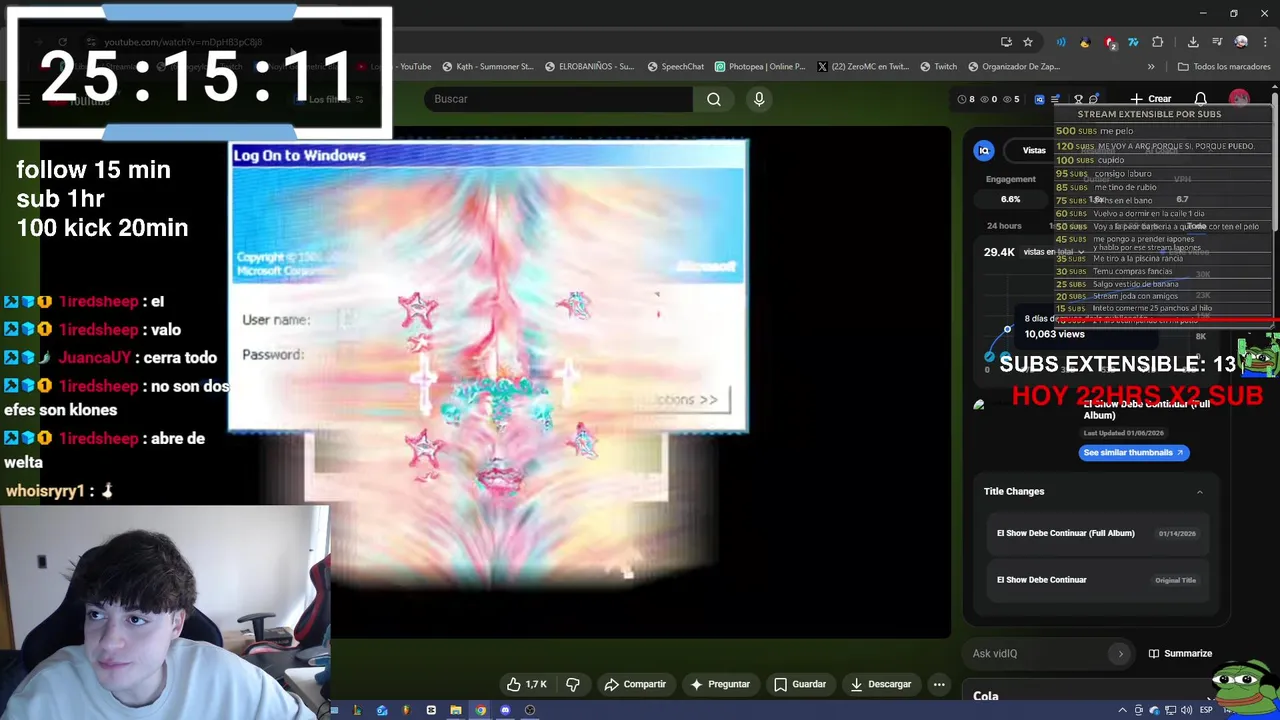Open the Twitch bookmark
Screen dimensions: 1280x720
(938, 67)
